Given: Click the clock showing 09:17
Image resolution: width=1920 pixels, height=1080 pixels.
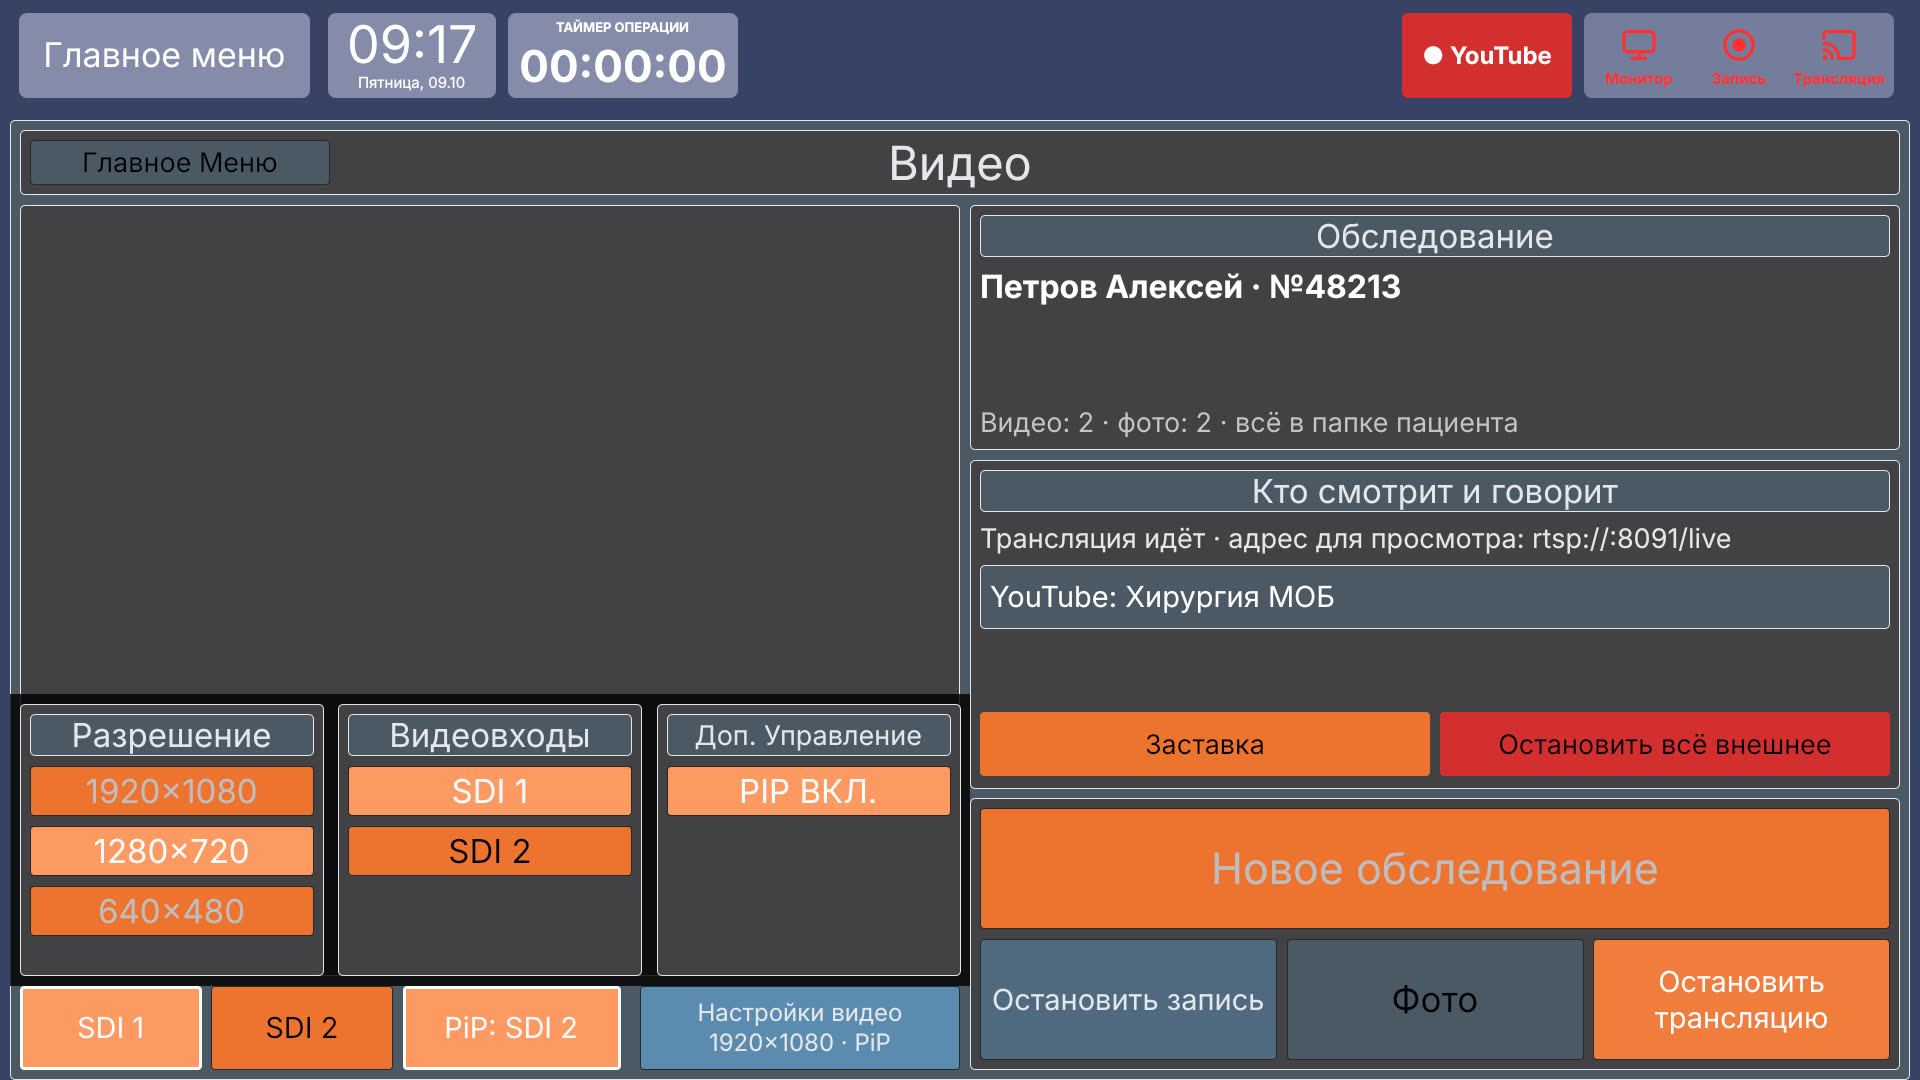Looking at the screenshot, I should 411,55.
